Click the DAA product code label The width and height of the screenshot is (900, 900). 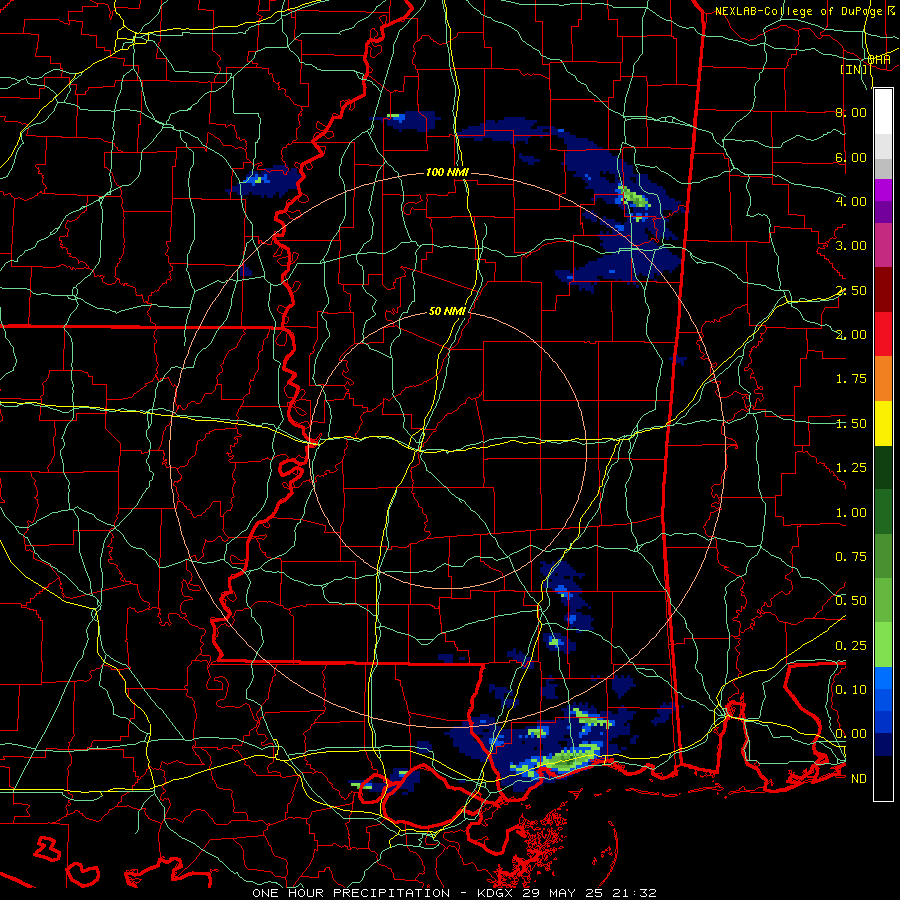pyautogui.click(x=879, y=59)
